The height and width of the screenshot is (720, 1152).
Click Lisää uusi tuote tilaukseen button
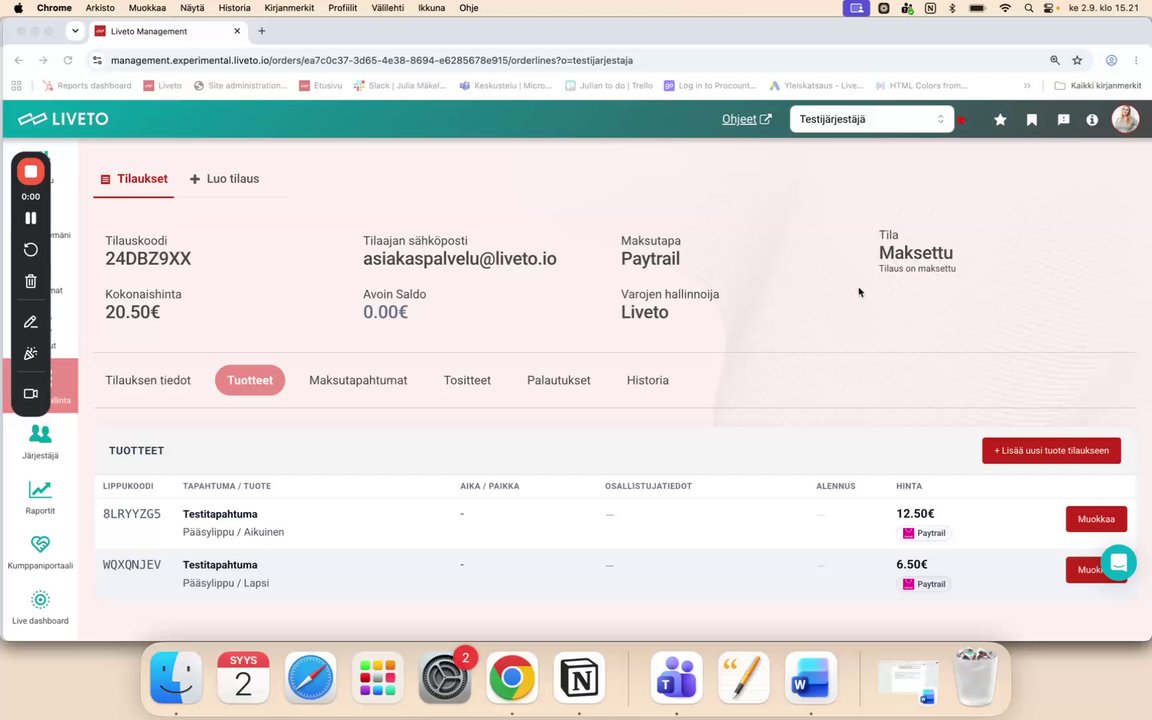1051,451
